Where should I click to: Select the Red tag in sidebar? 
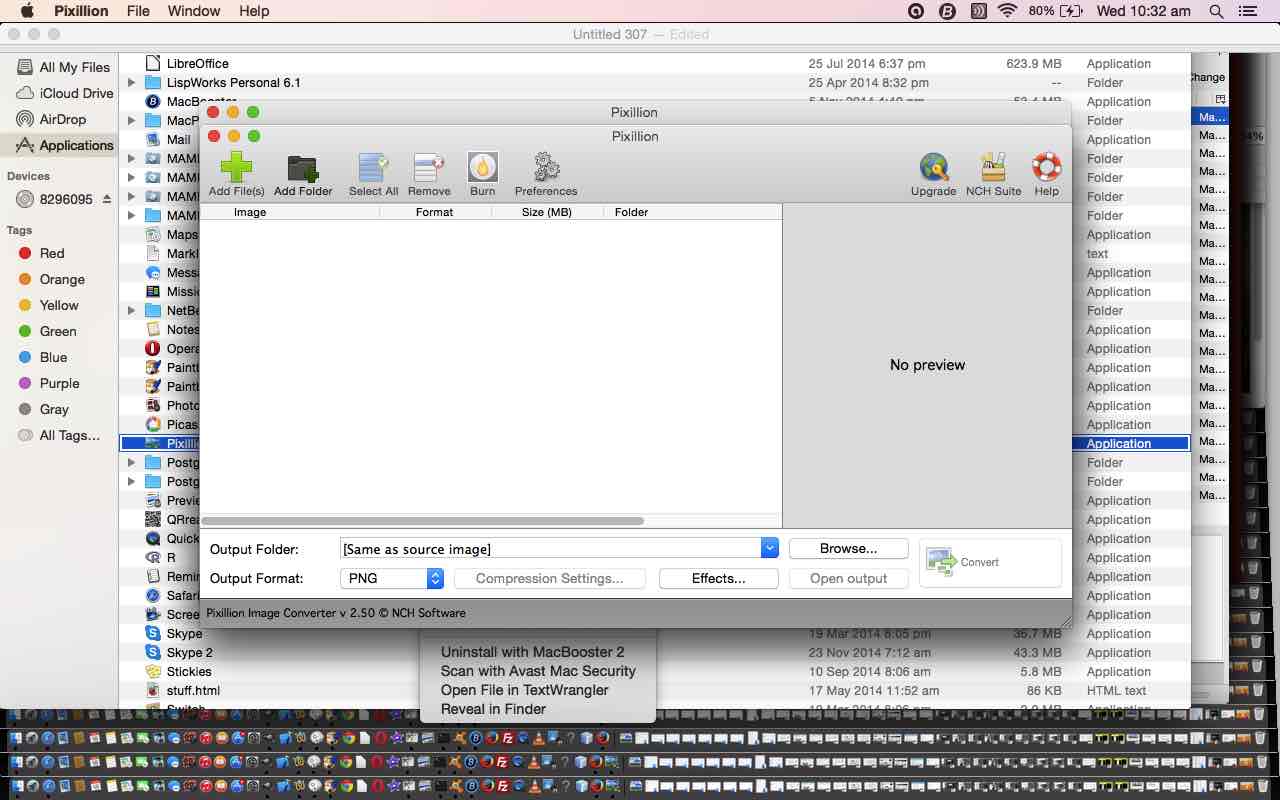[x=52, y=253]
